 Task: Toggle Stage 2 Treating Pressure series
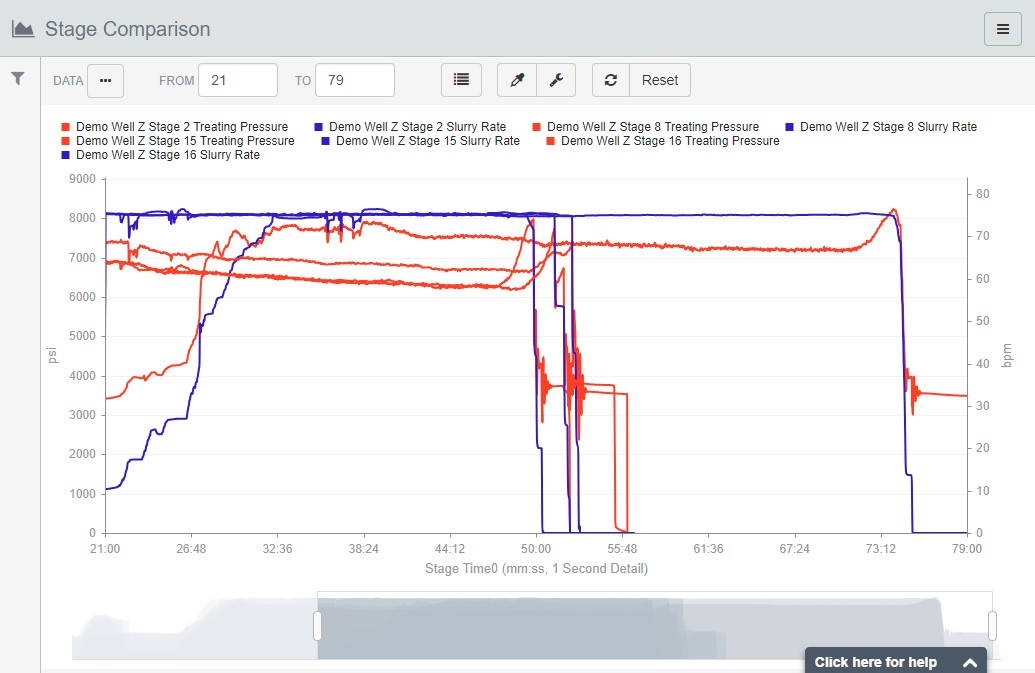coord(175,127)
